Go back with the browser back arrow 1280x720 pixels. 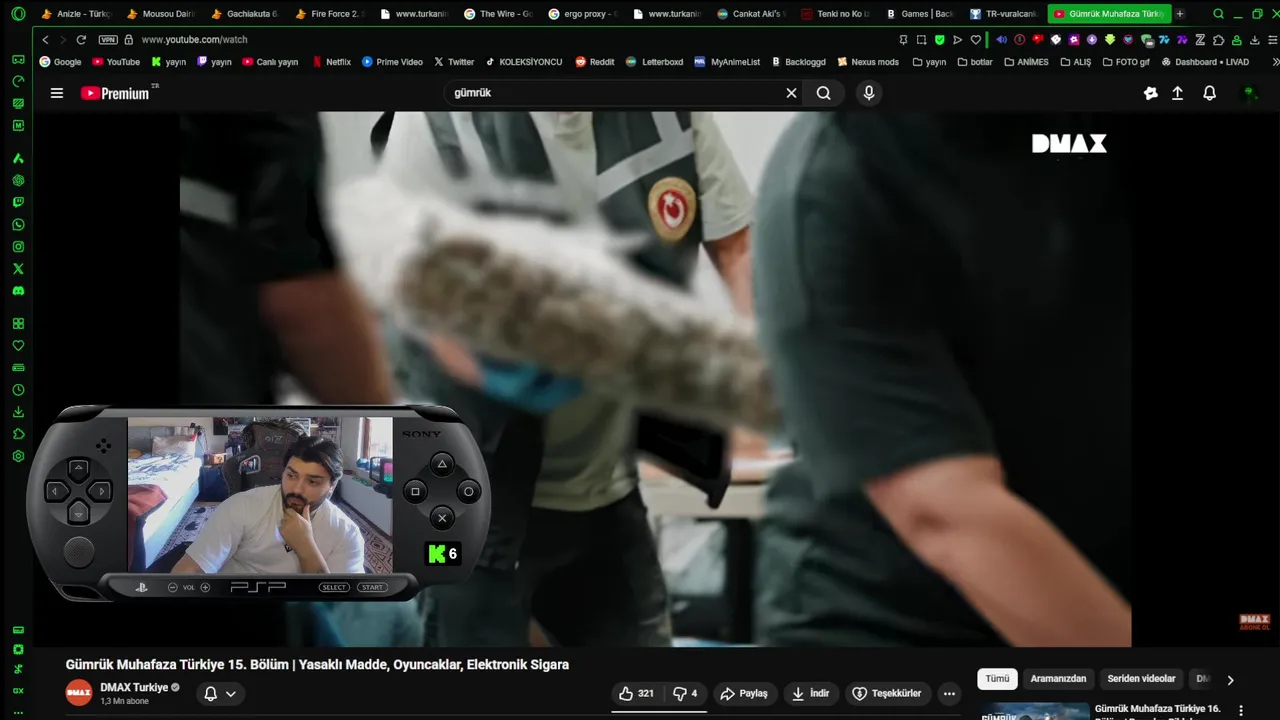pyautogui.click(x=45, y=39)
